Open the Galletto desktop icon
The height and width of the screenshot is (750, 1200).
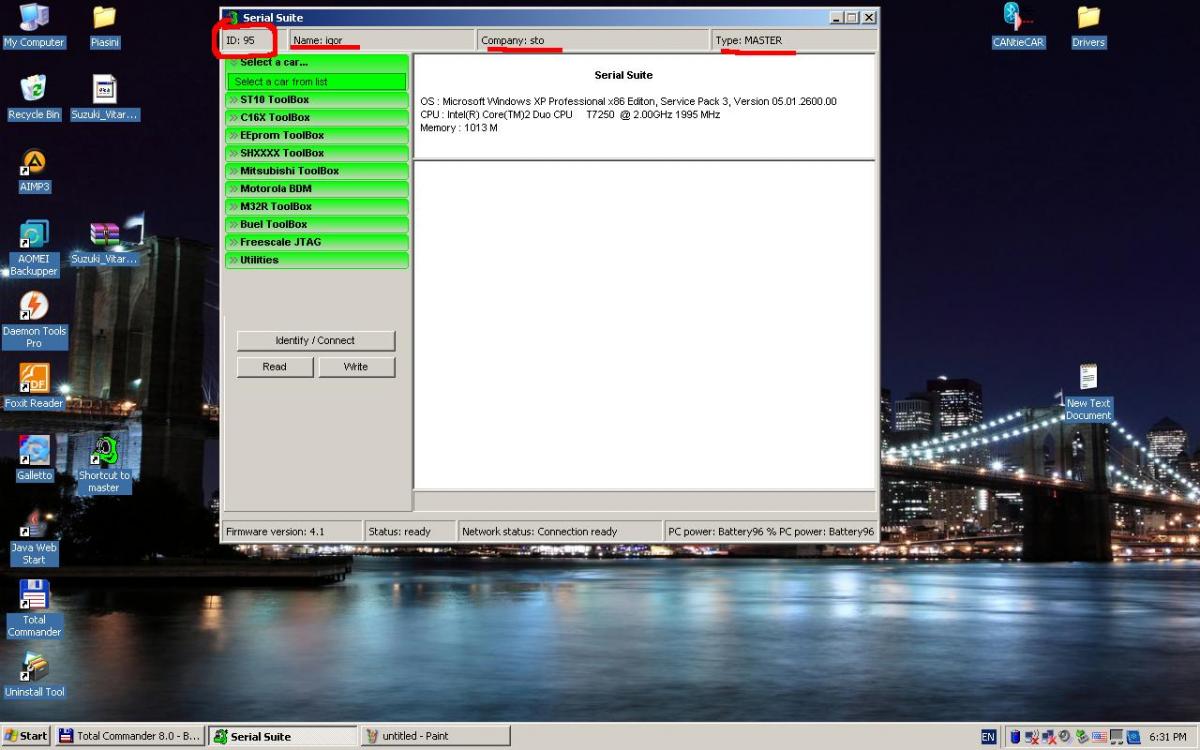34,451
